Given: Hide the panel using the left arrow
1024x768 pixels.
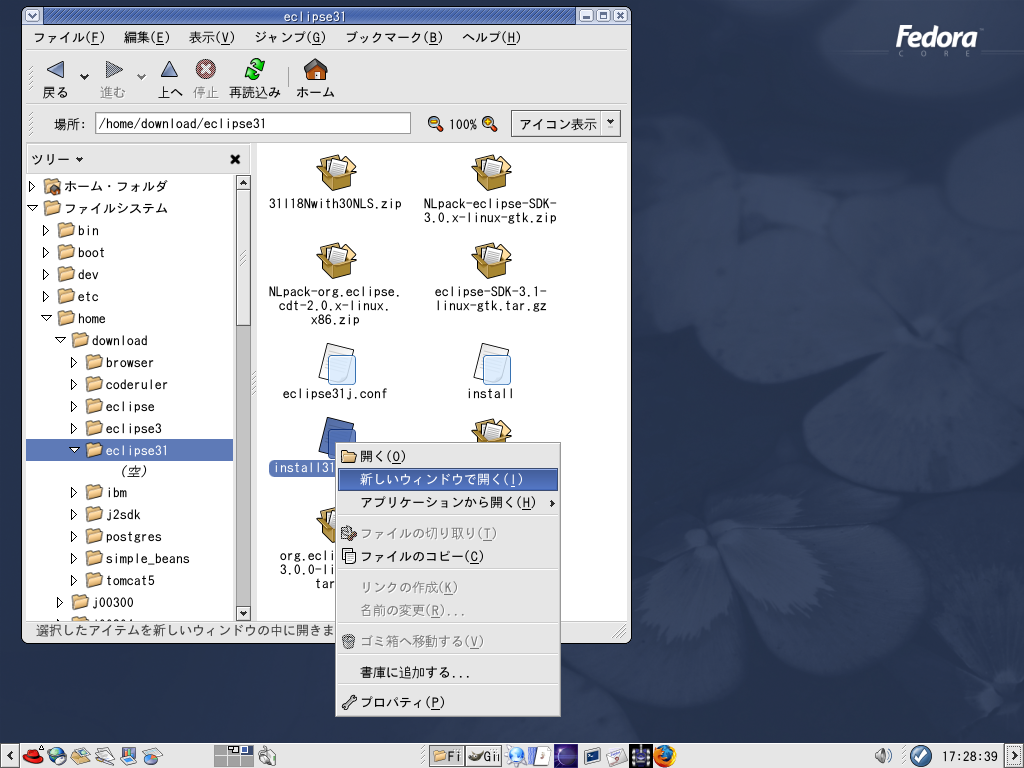Looking at the screenshot, I should point(10,756).
